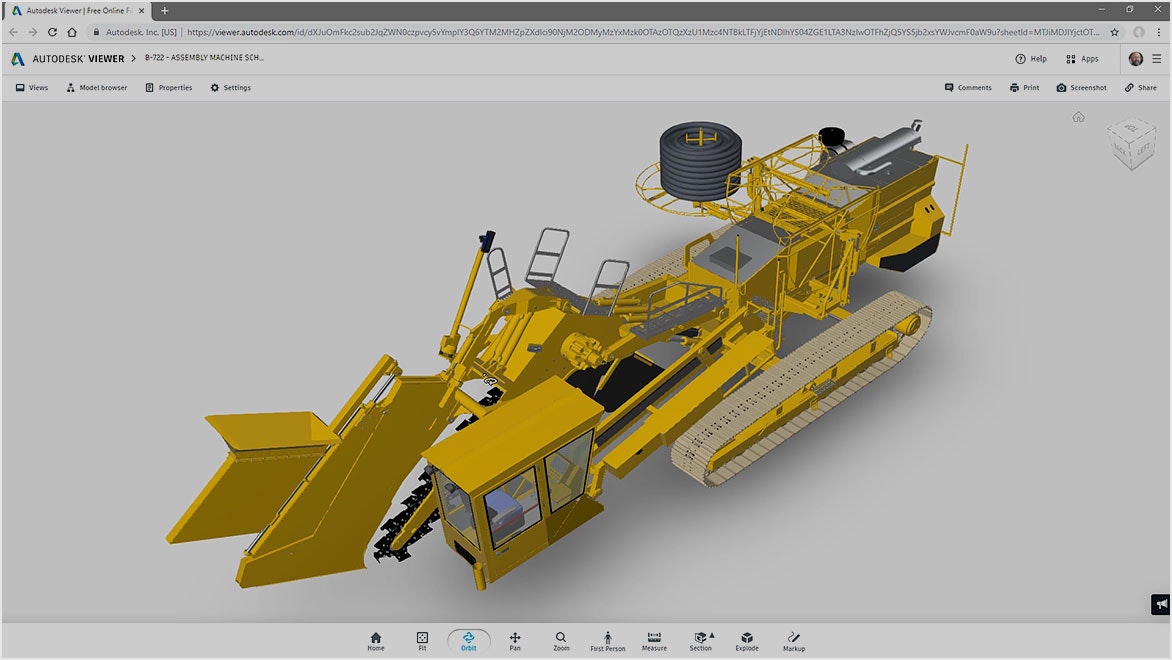
Task: Click the Share button
Action: (x=1140, y=87)
